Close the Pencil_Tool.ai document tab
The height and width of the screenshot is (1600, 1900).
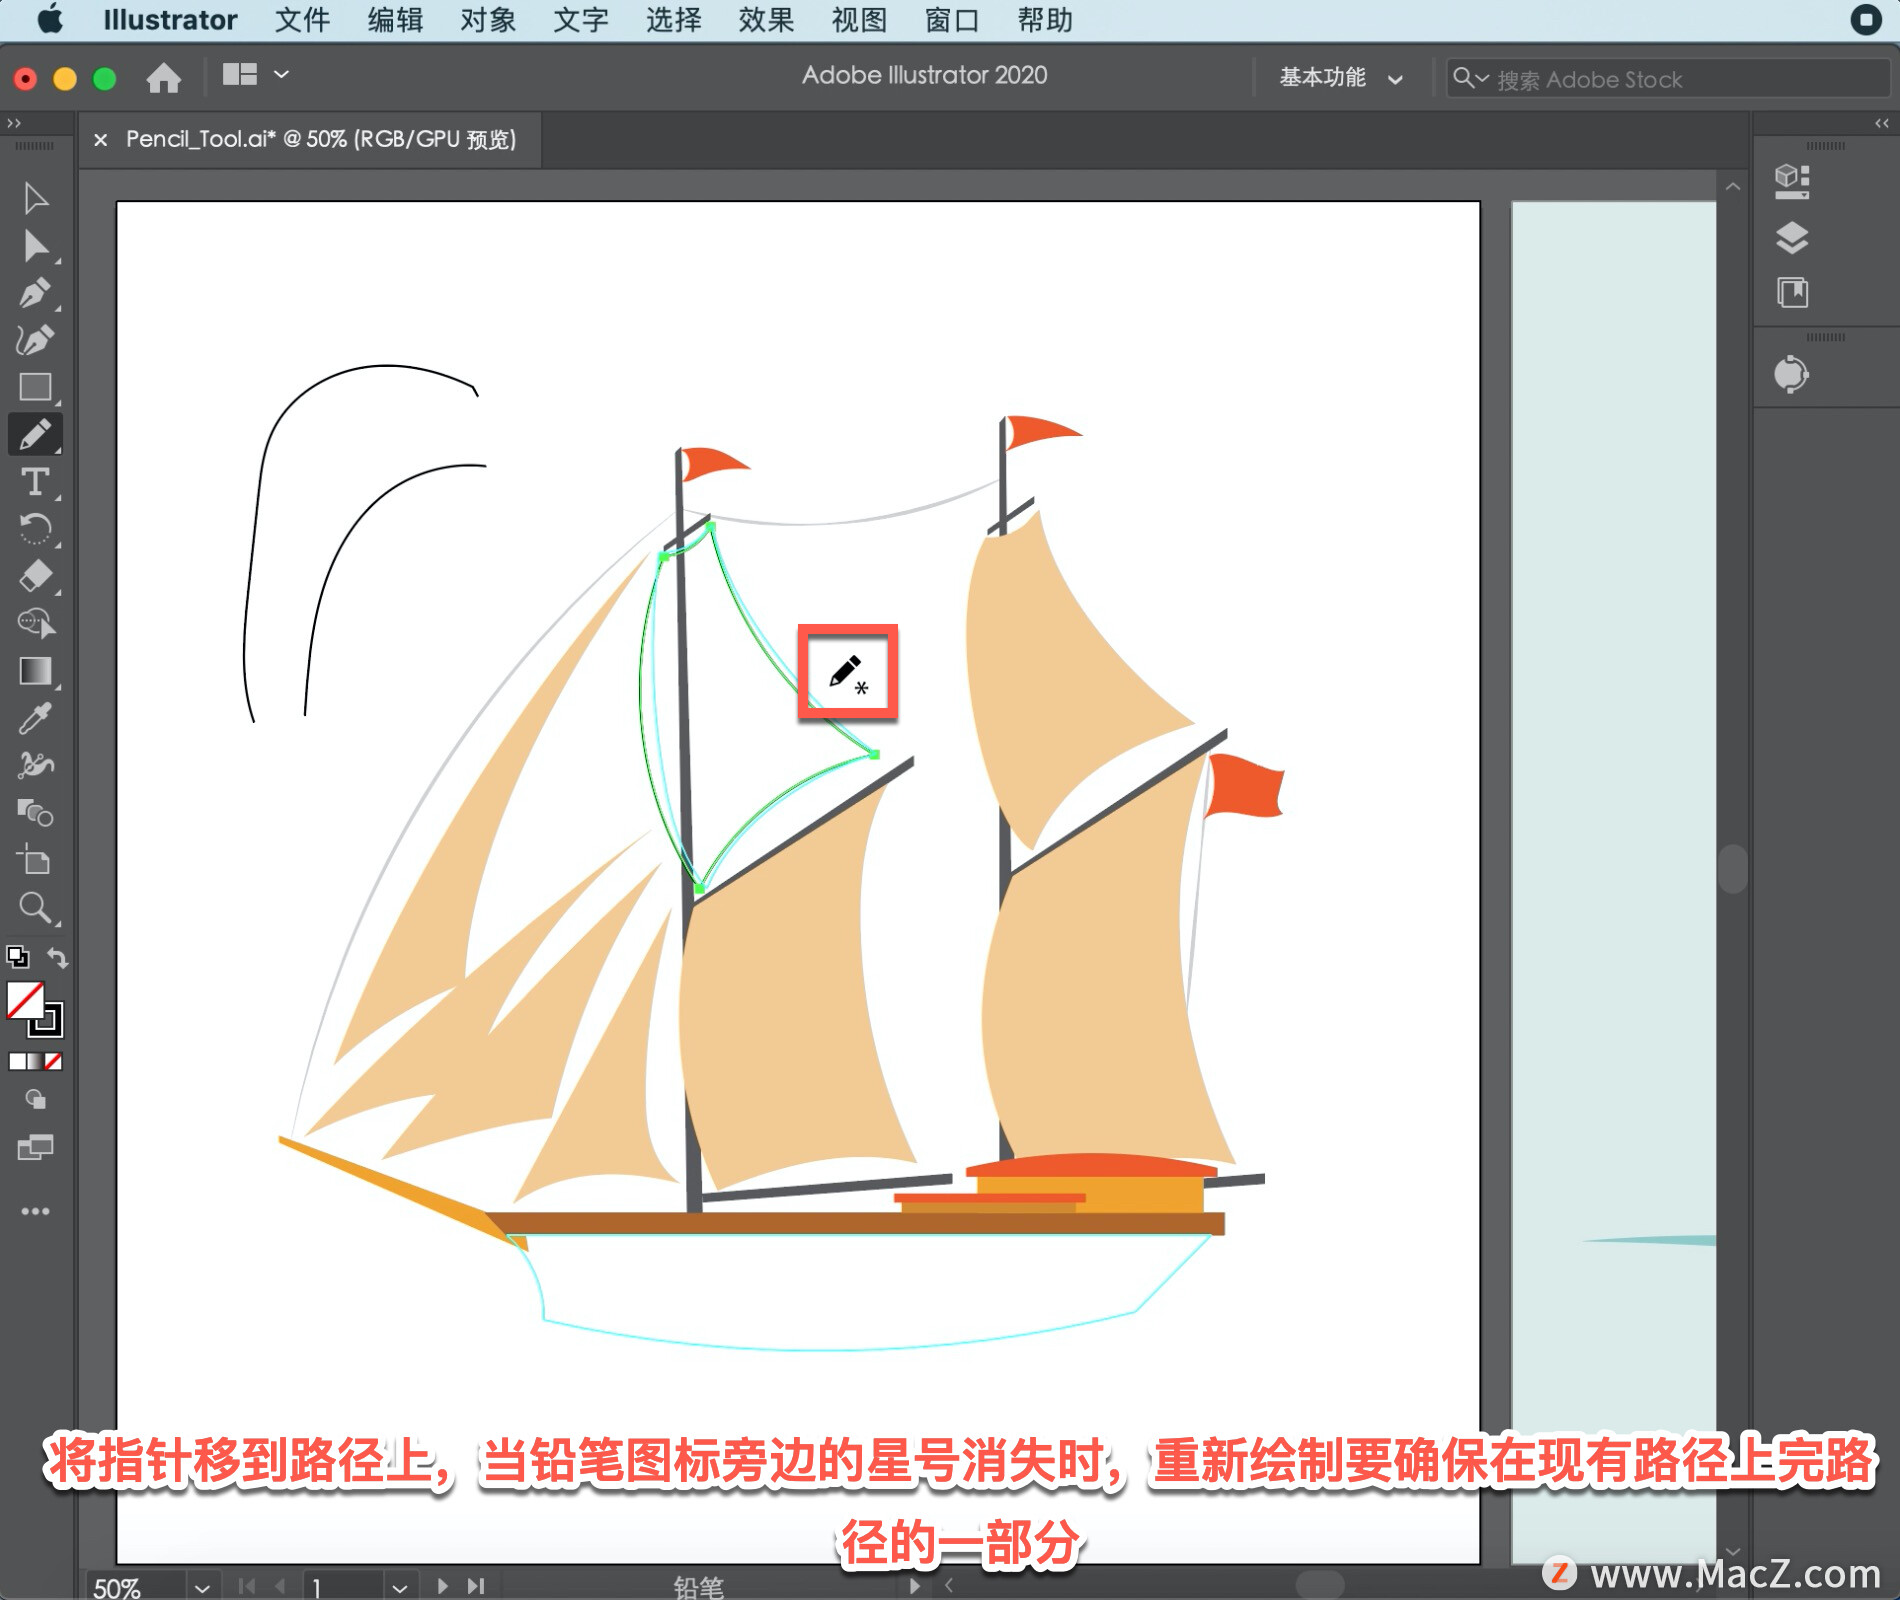pos(100,140)
